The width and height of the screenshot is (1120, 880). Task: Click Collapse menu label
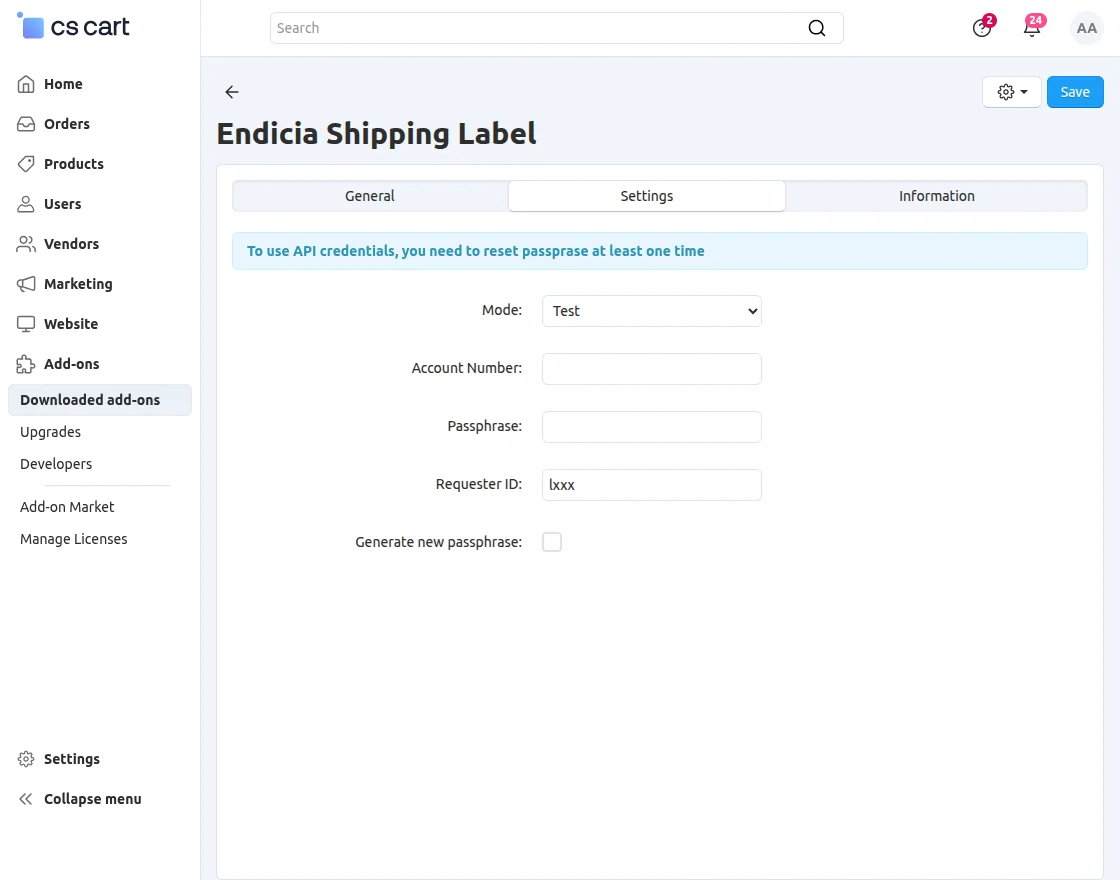93,799
